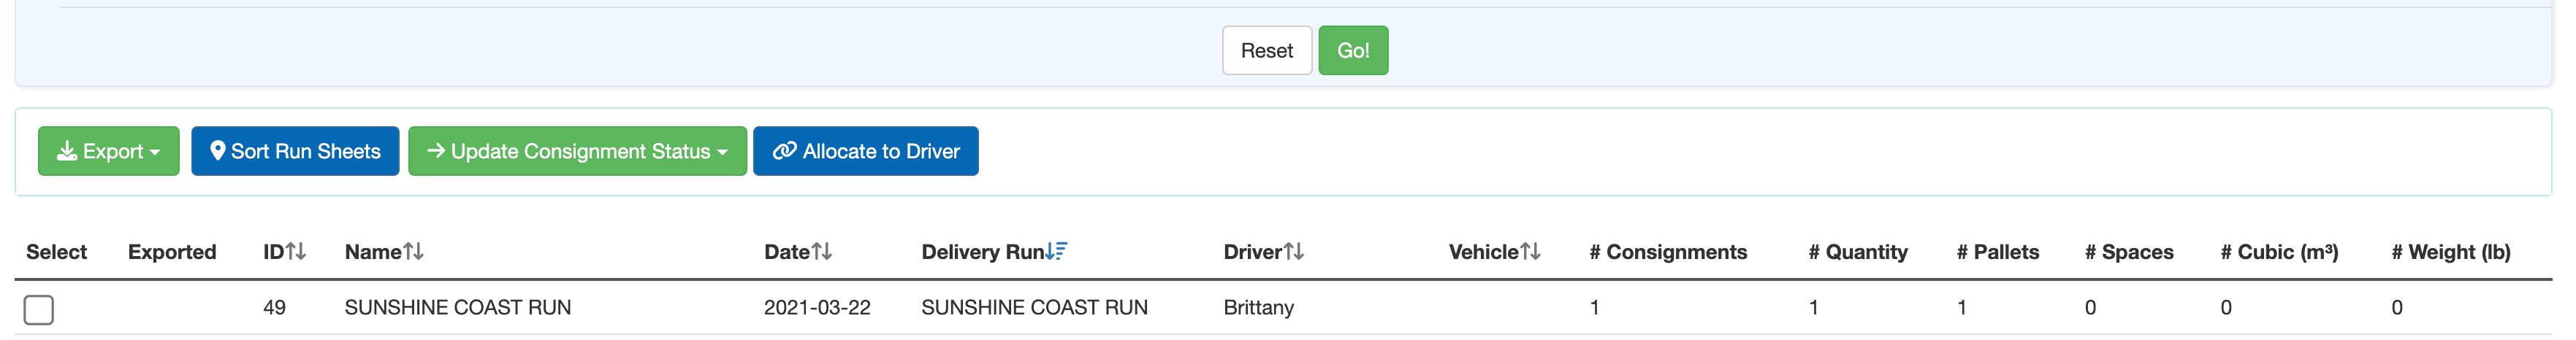Image resolution: width=2576 pixels, height=340 pixels.
Task: Click the download icon on Export button
Action: click(67, 151)
